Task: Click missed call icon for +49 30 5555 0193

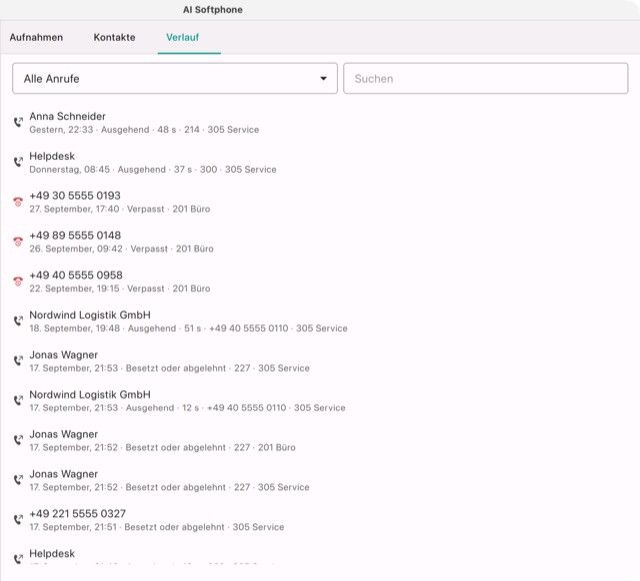Action: tap(18, 202)
